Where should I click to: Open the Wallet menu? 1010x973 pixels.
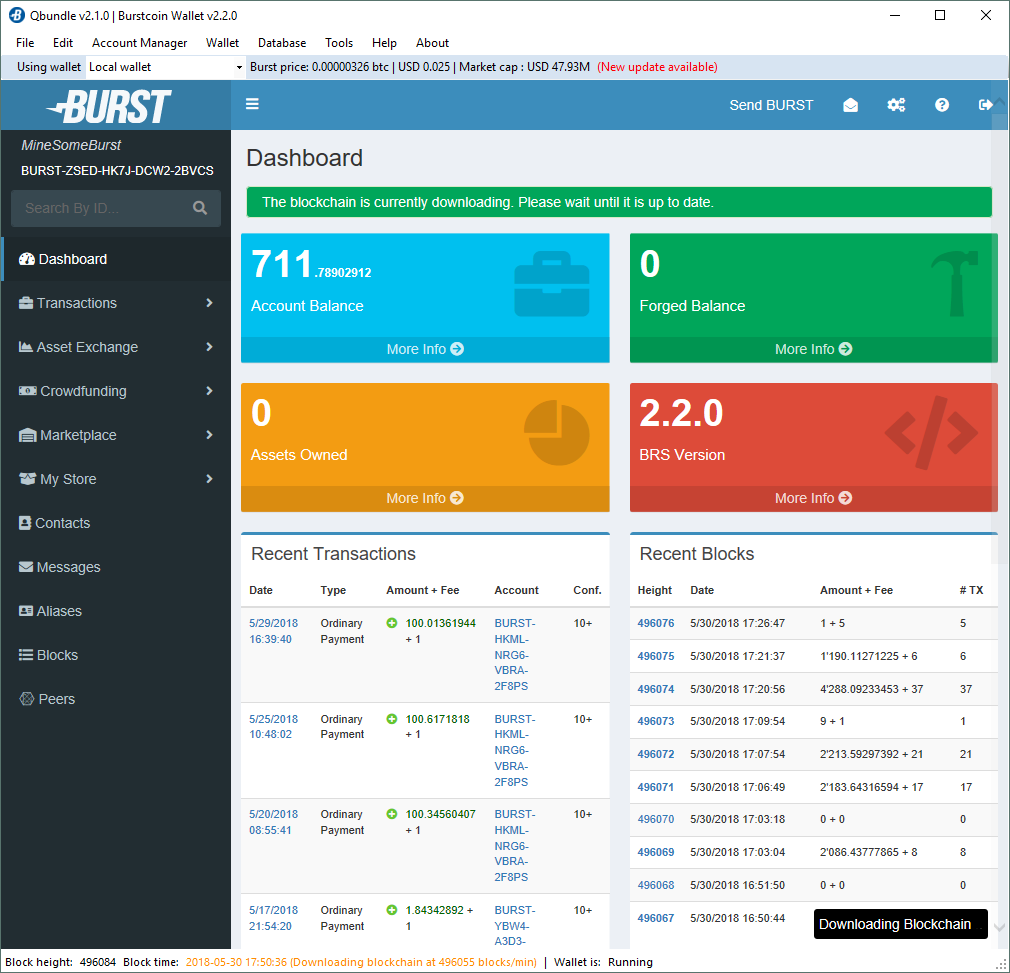coord(222,43)
